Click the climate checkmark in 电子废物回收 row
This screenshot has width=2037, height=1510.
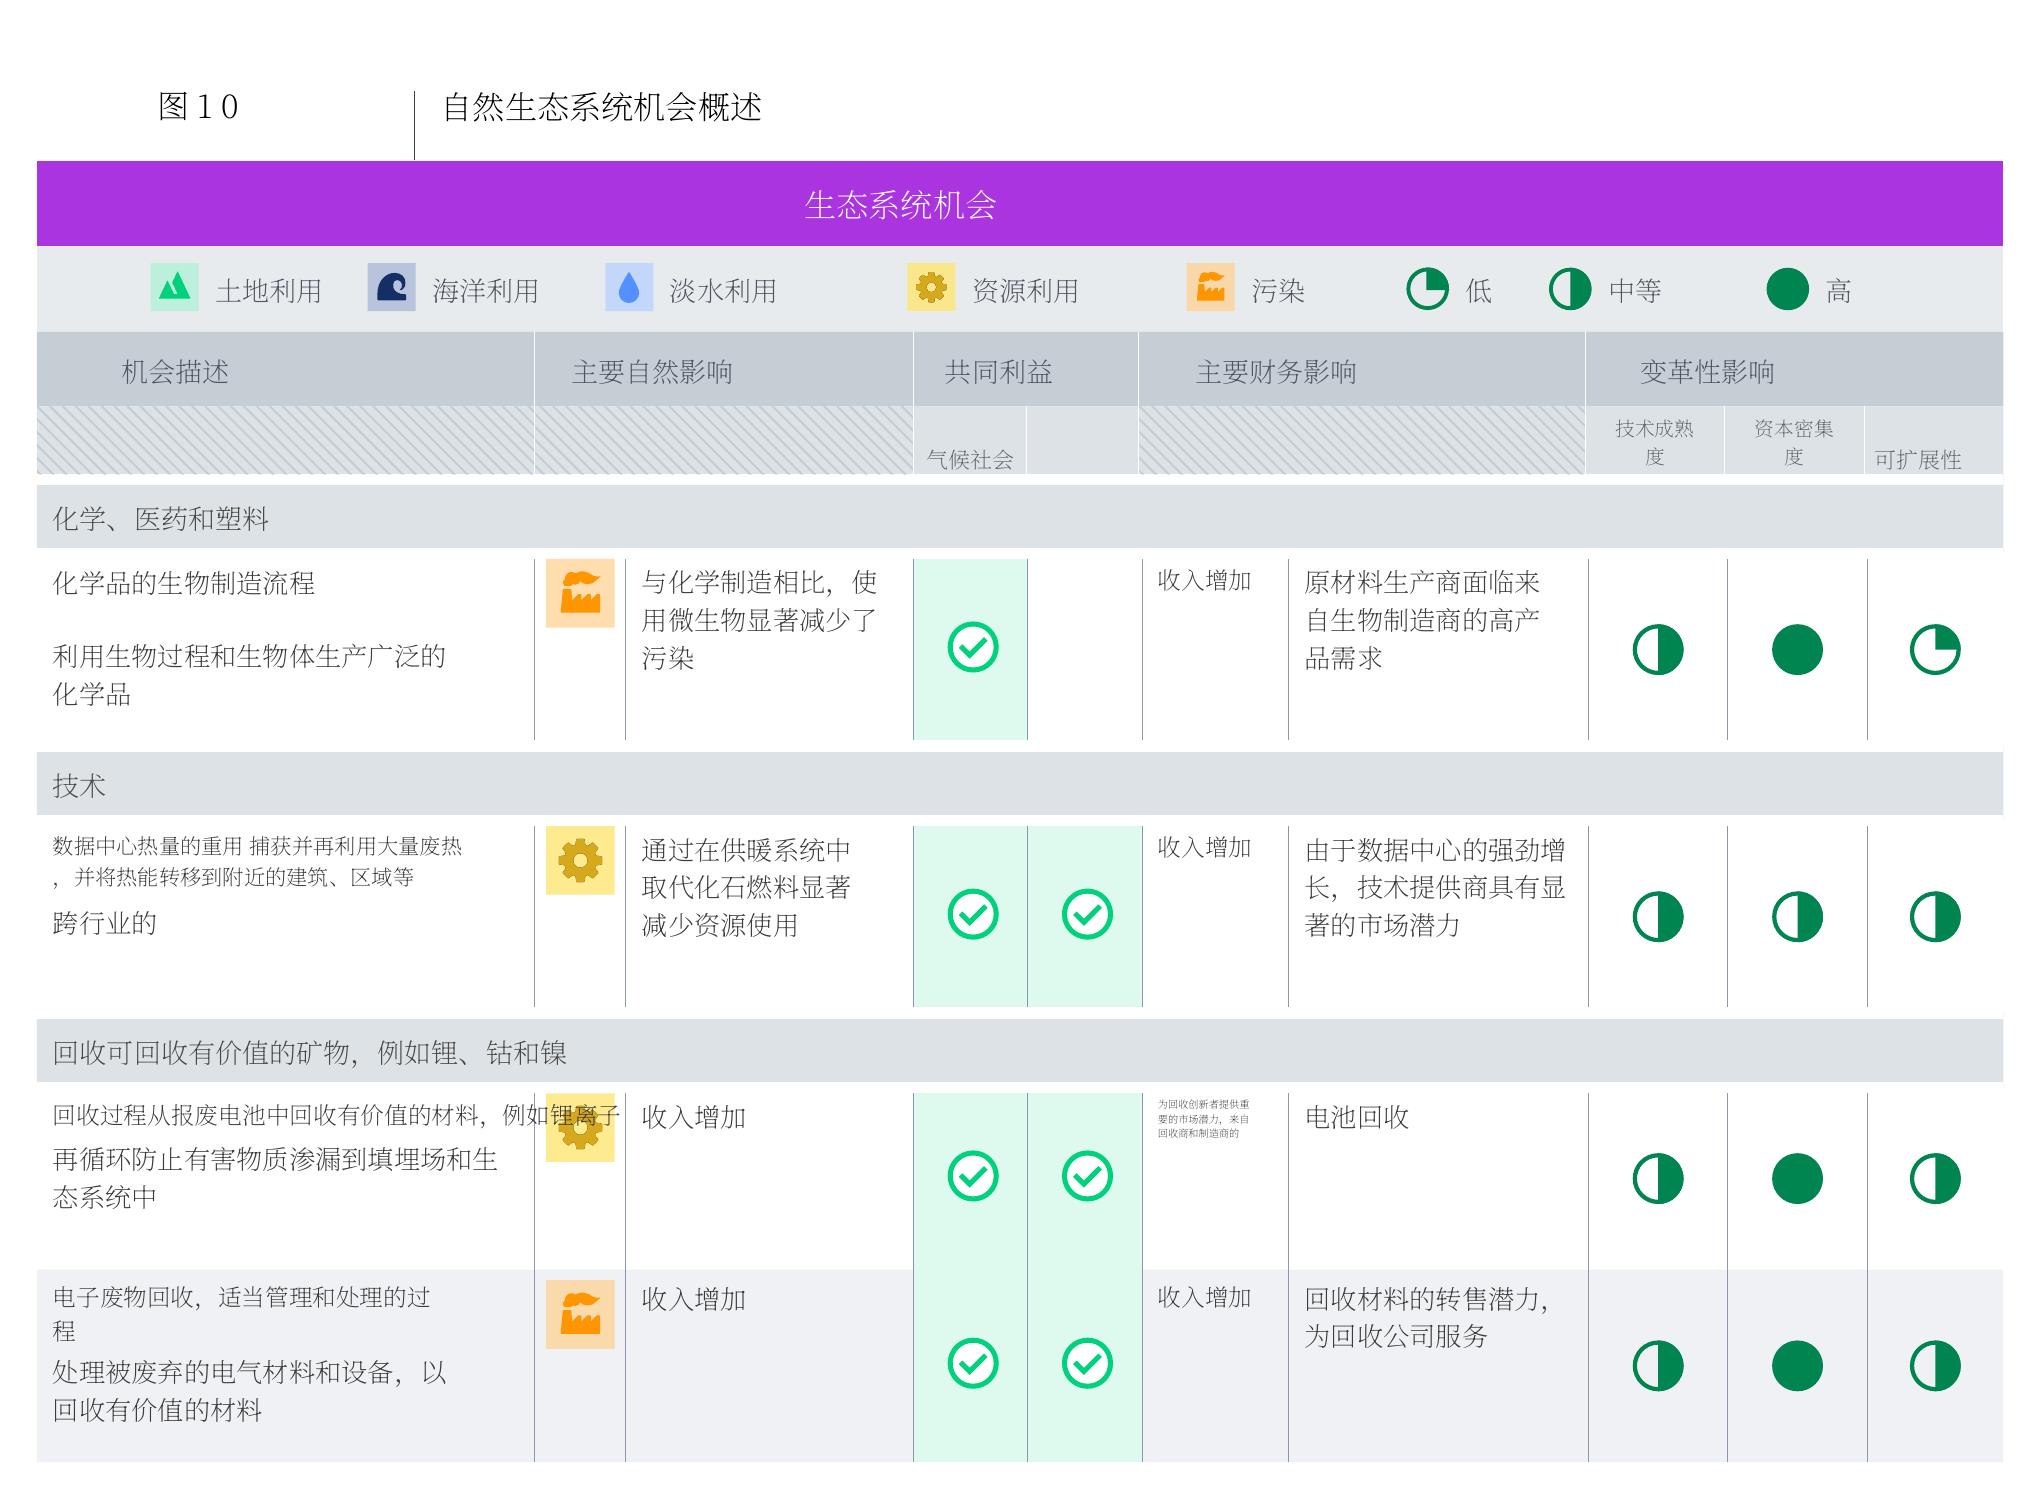pyautogui.click(x=972, y=1363)
